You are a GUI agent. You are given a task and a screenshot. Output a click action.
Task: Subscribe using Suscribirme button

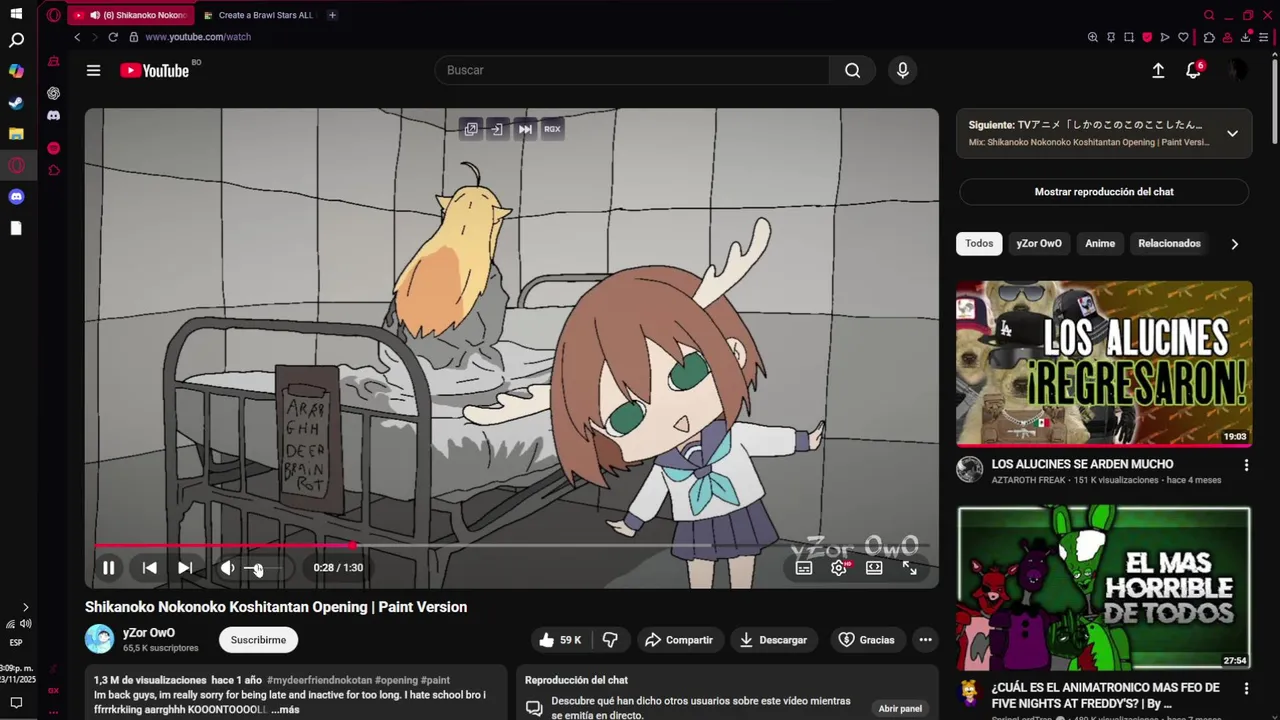[x=258, y=640]
